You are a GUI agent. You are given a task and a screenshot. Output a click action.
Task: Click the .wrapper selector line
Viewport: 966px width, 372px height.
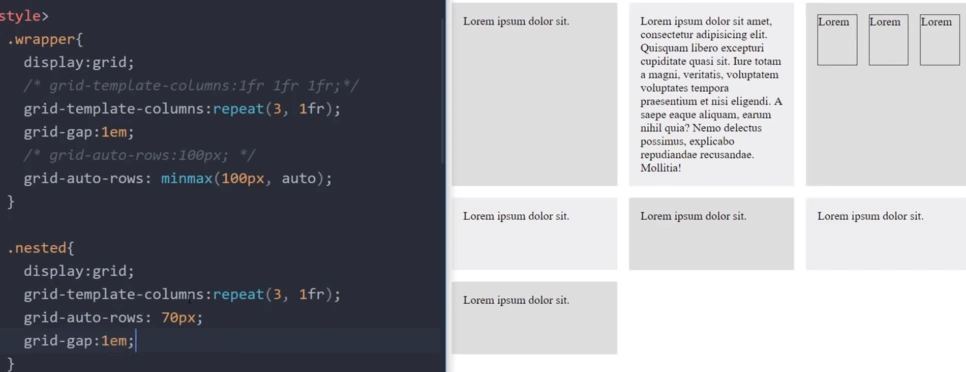44,39
